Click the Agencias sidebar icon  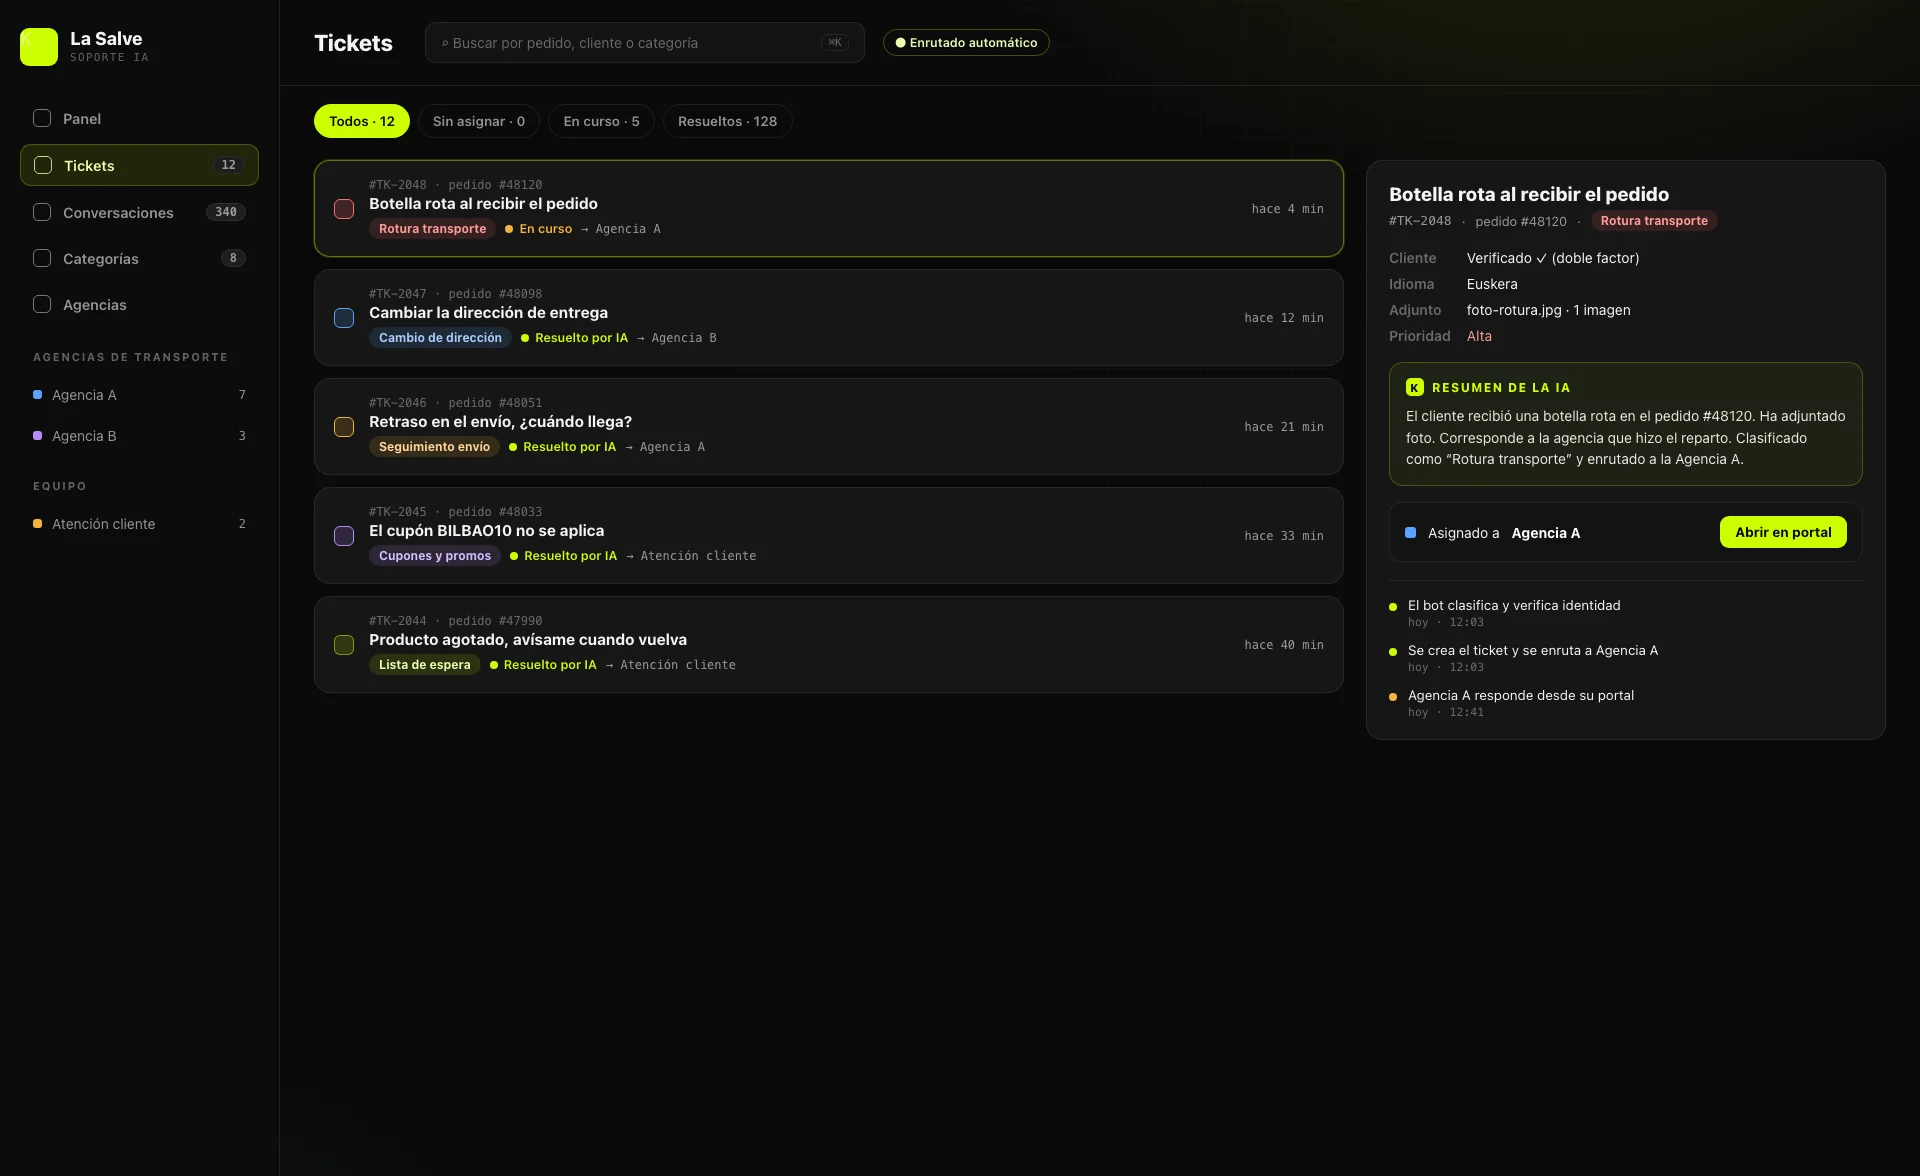tap(42, 304)
